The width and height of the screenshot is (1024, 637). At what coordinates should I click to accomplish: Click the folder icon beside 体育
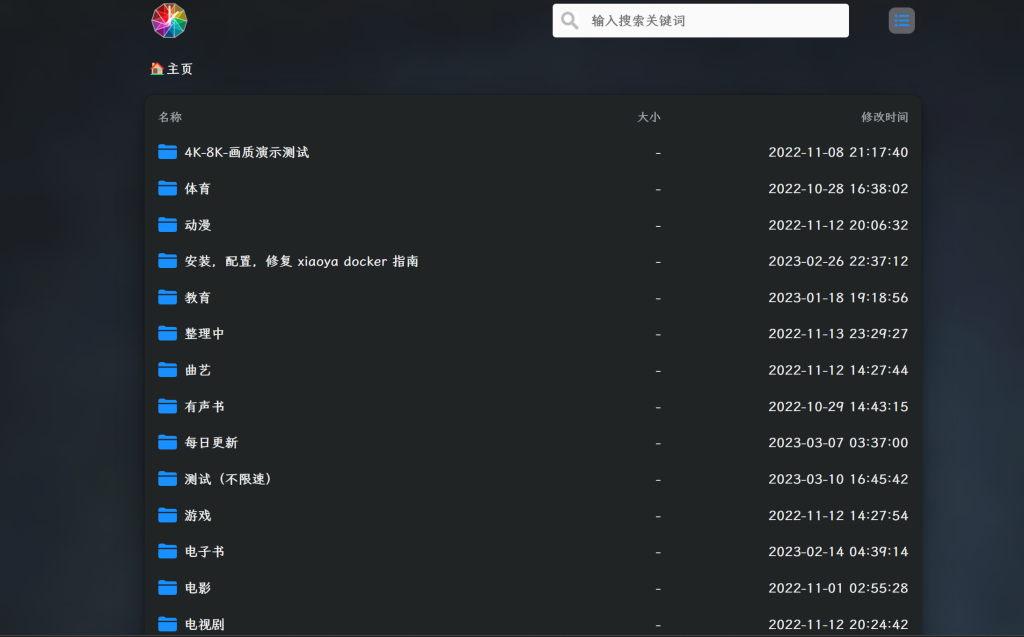click(167, 188)
